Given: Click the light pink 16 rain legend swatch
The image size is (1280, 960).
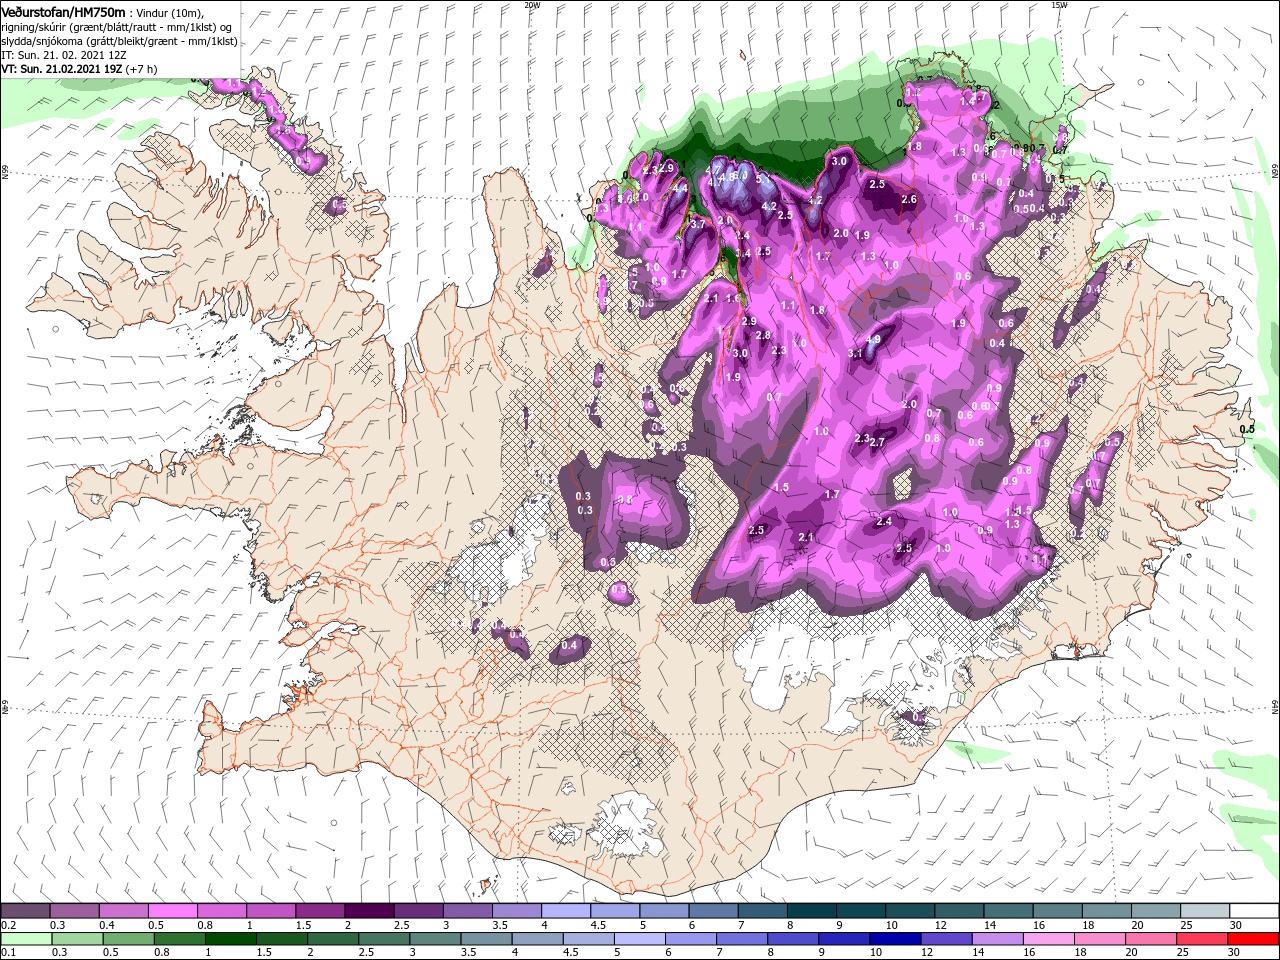Looking at the screenshot, I should coord(1047,939).
